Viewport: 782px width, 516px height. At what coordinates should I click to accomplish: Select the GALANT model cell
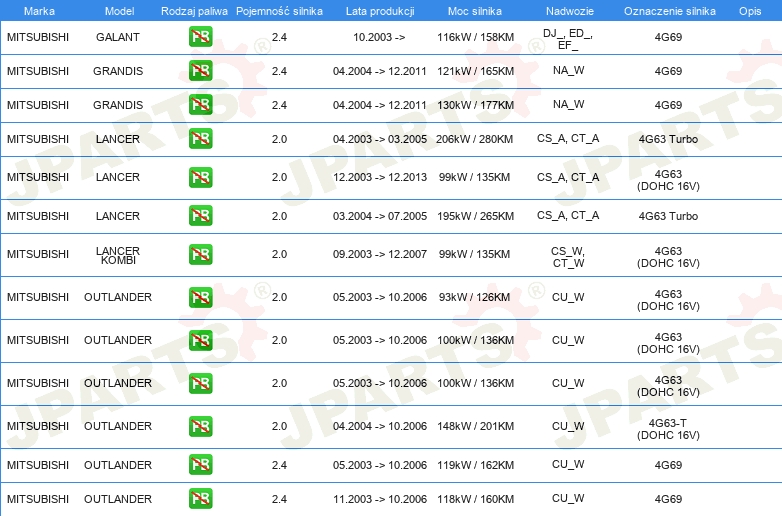118,37
